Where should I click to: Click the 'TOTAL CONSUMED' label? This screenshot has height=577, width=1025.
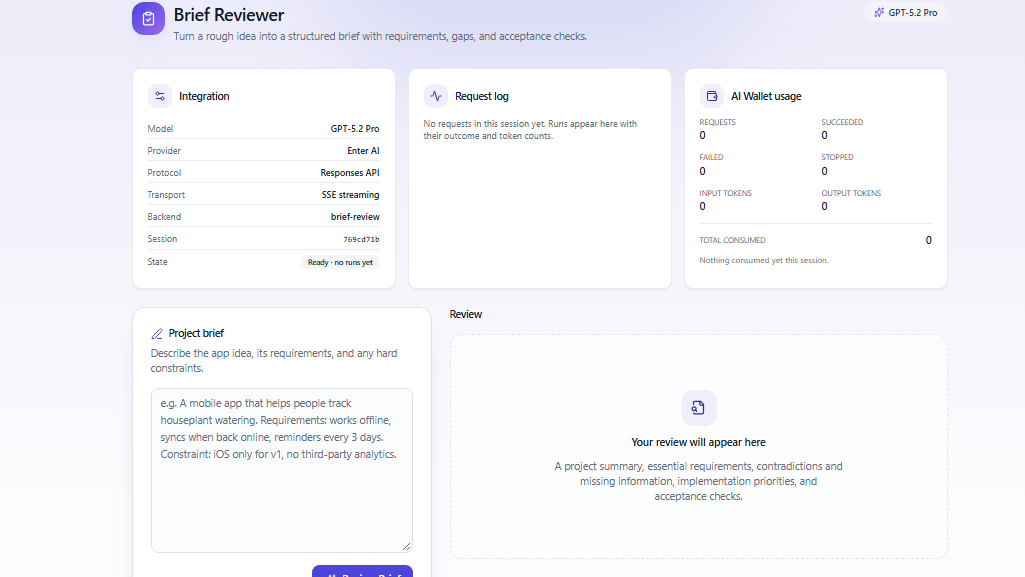(732, 240)
